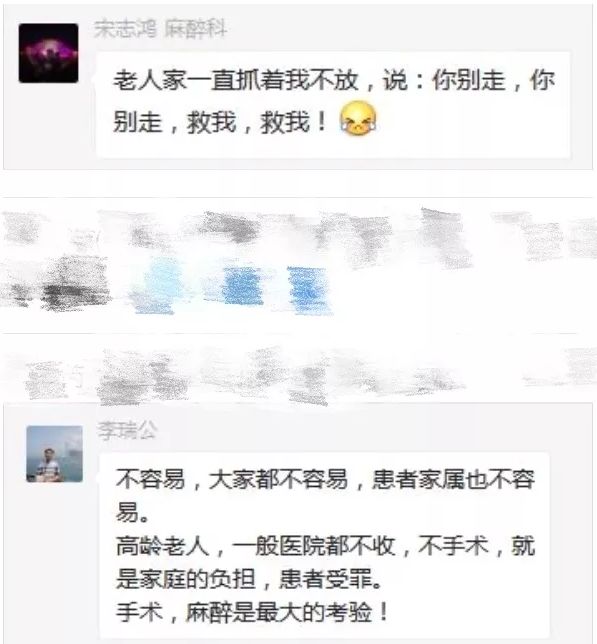Screen dimensions: 597x644
Task: Click the line 别走，救我，救我！
Action: click(220, 122)
